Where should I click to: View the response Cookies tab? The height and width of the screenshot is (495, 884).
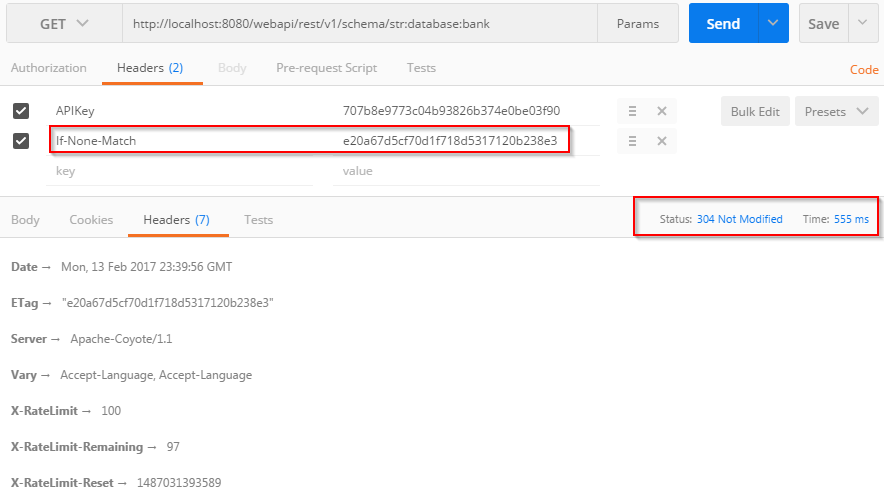(x=91, y=219)
